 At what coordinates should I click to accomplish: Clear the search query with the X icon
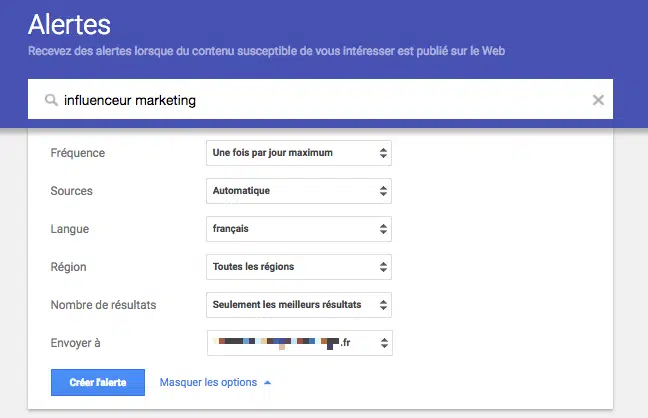[x=598, y=100]
